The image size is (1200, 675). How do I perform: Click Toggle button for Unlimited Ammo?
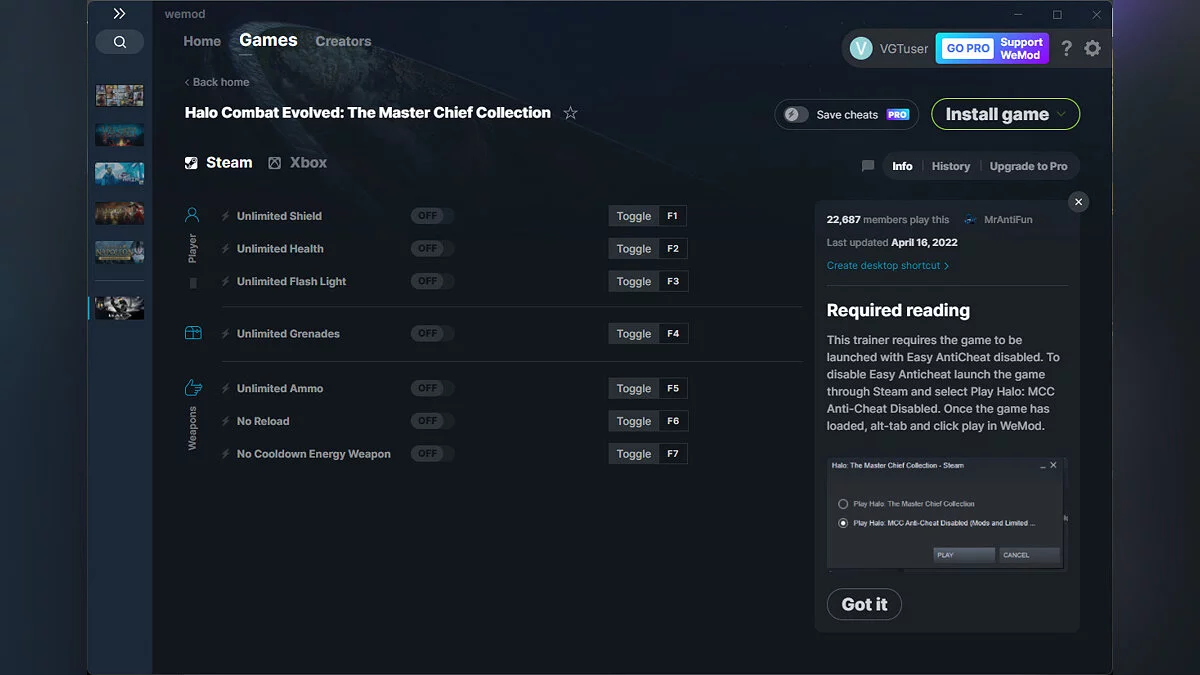[x=634, y=389]
